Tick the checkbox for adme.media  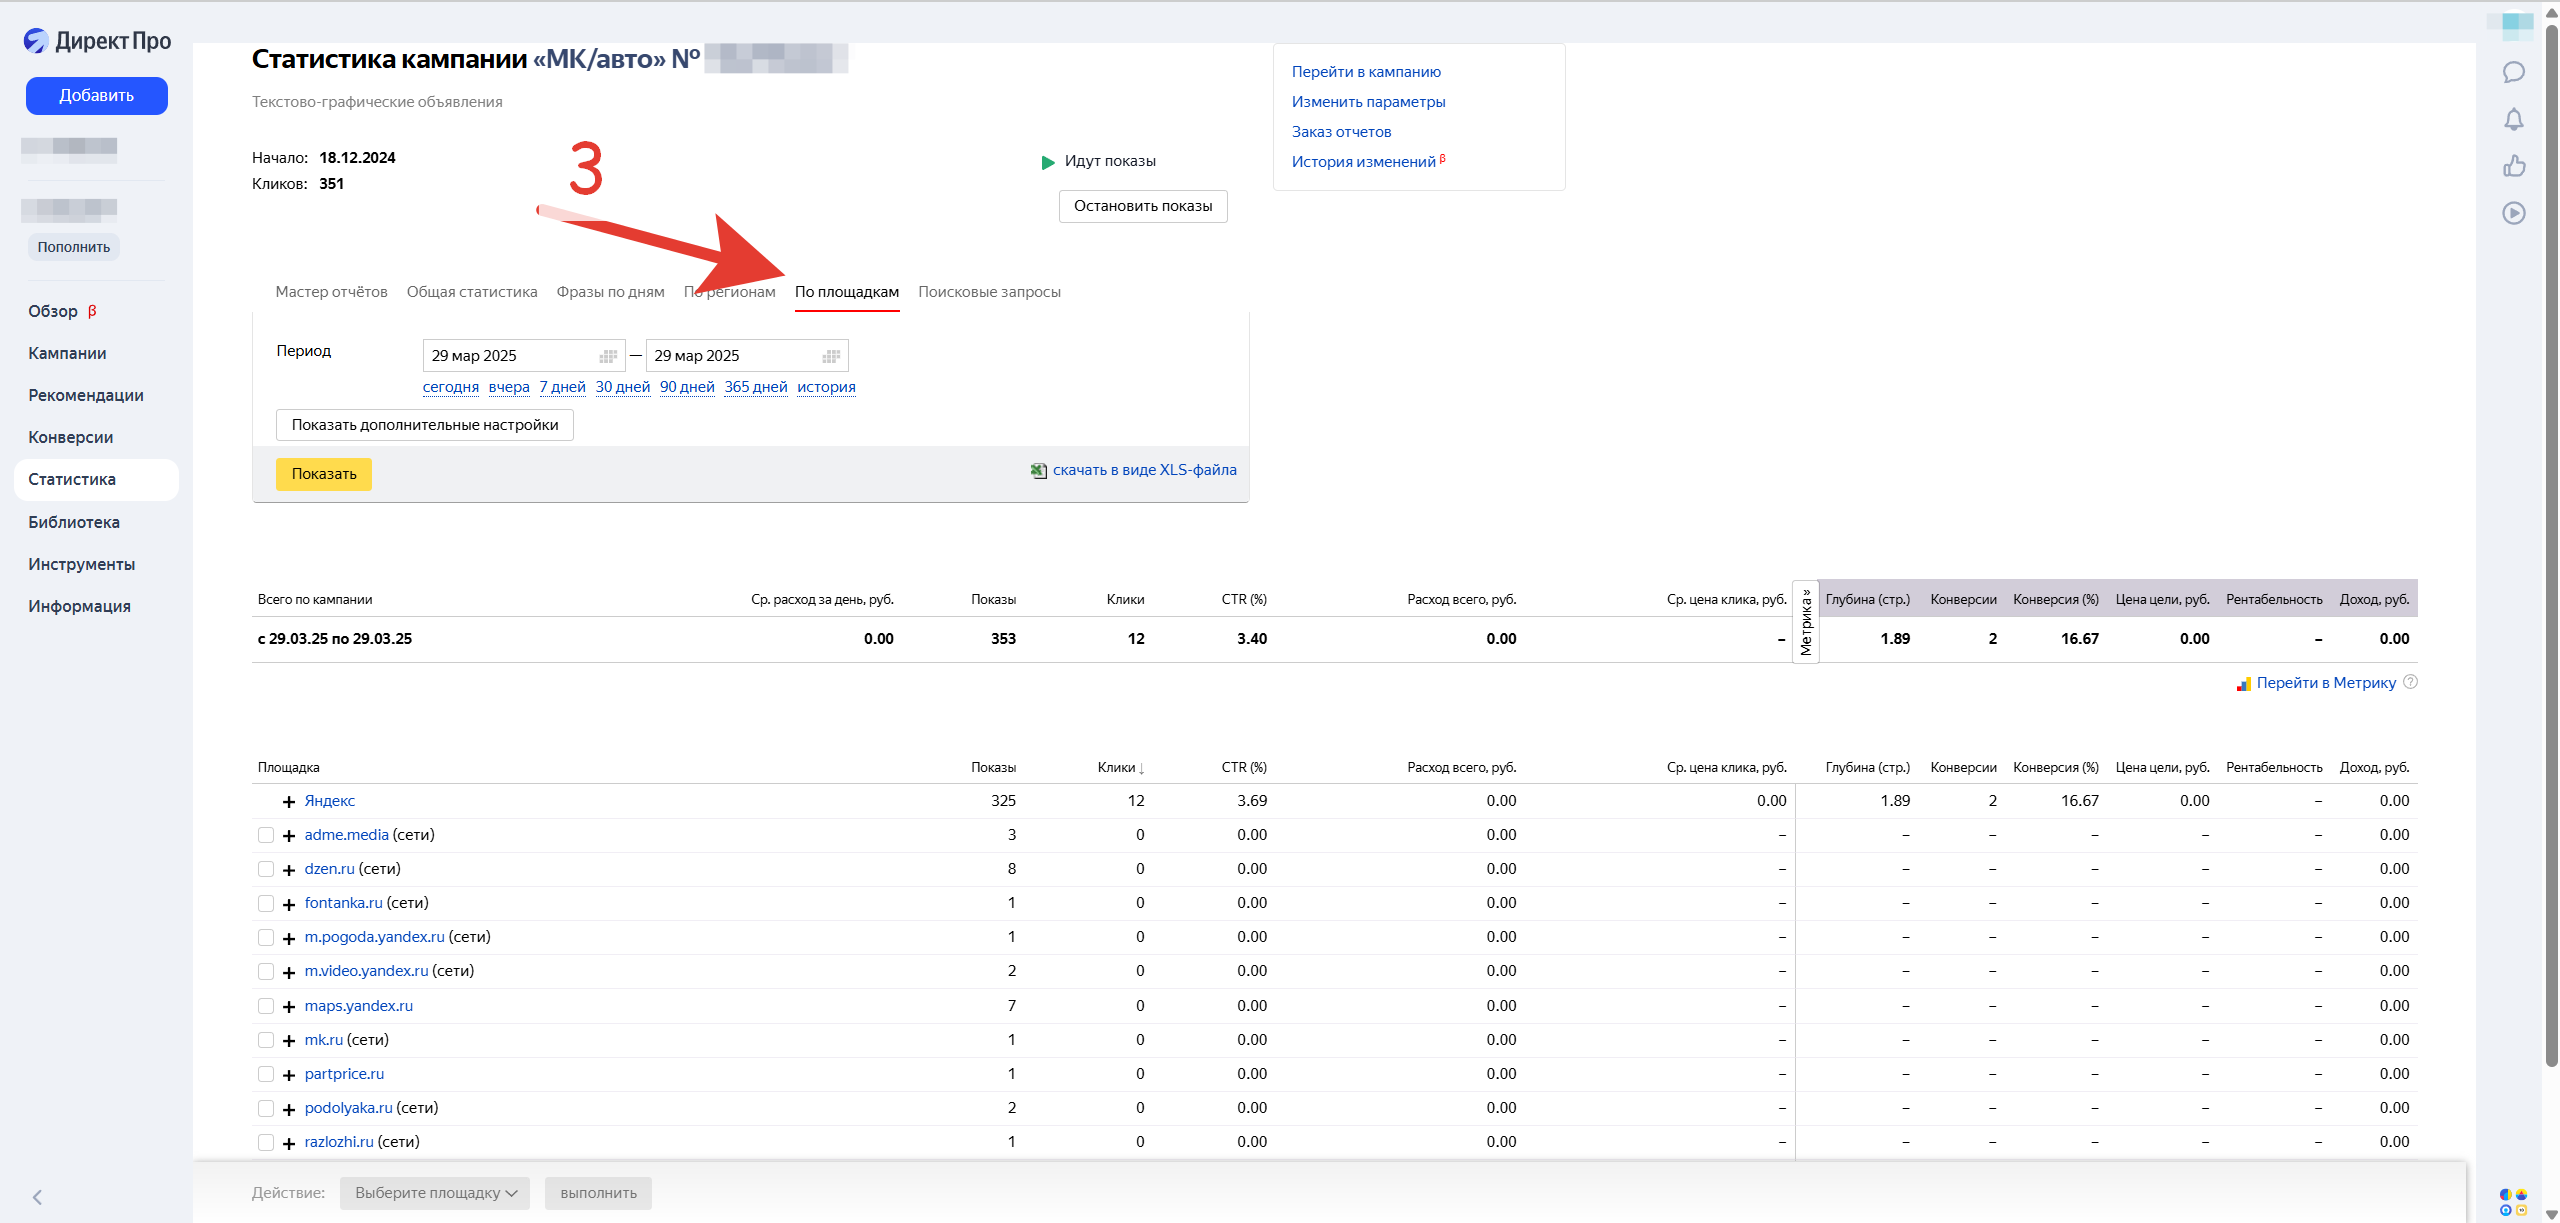[266, 835]
